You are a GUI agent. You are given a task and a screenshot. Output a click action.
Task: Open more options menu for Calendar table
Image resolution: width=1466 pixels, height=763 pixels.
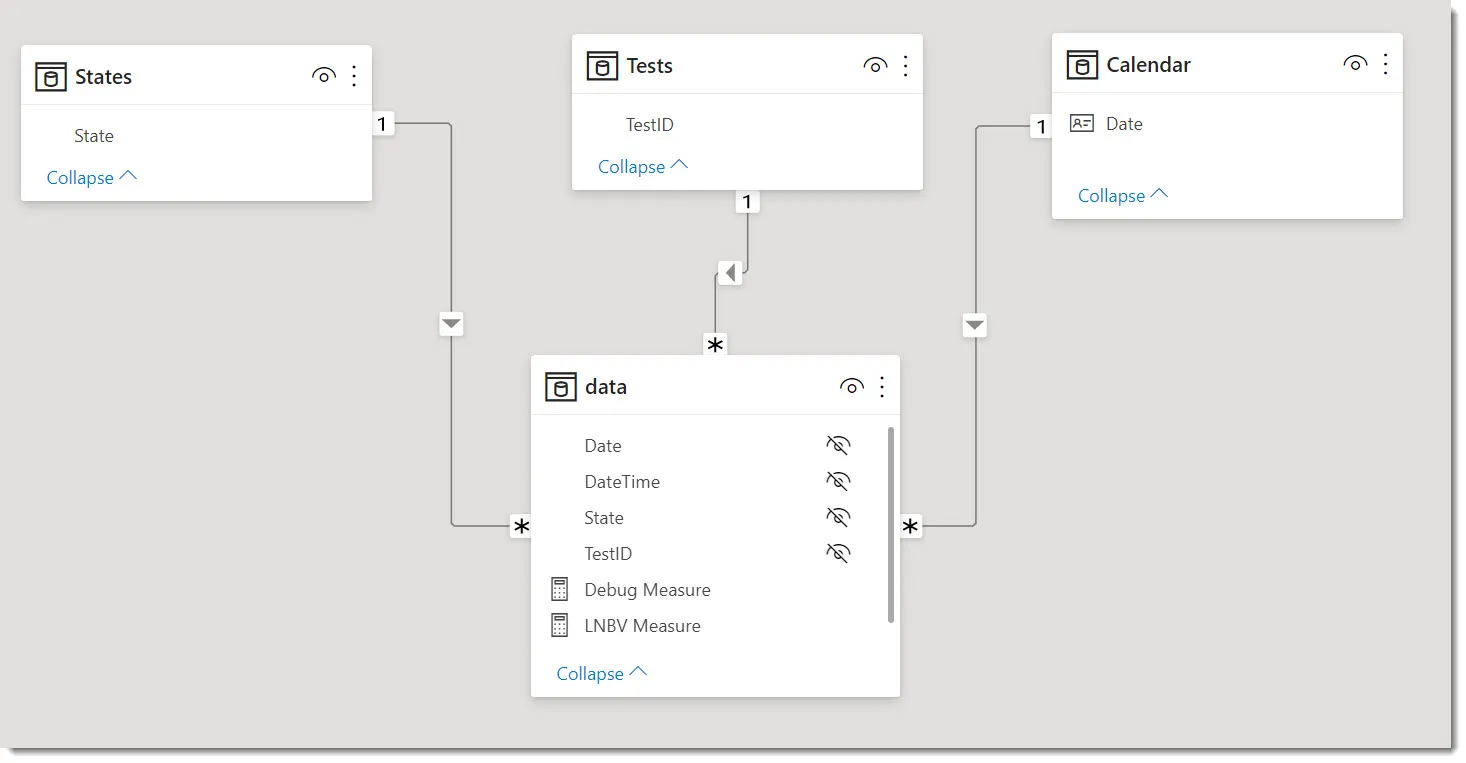(1385, 64)
